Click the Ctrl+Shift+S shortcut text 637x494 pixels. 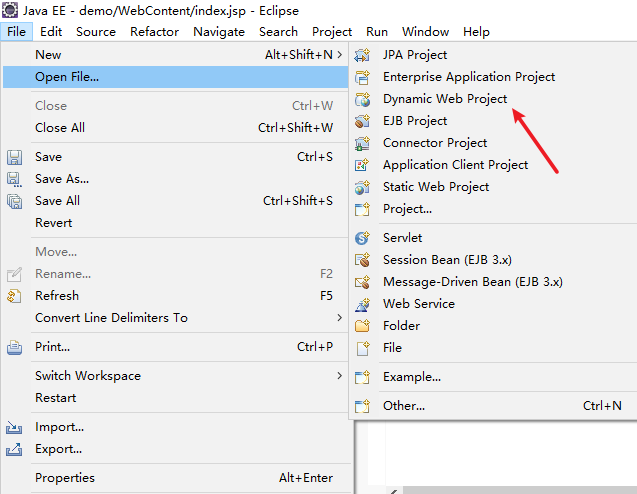(x=298, y=201)
